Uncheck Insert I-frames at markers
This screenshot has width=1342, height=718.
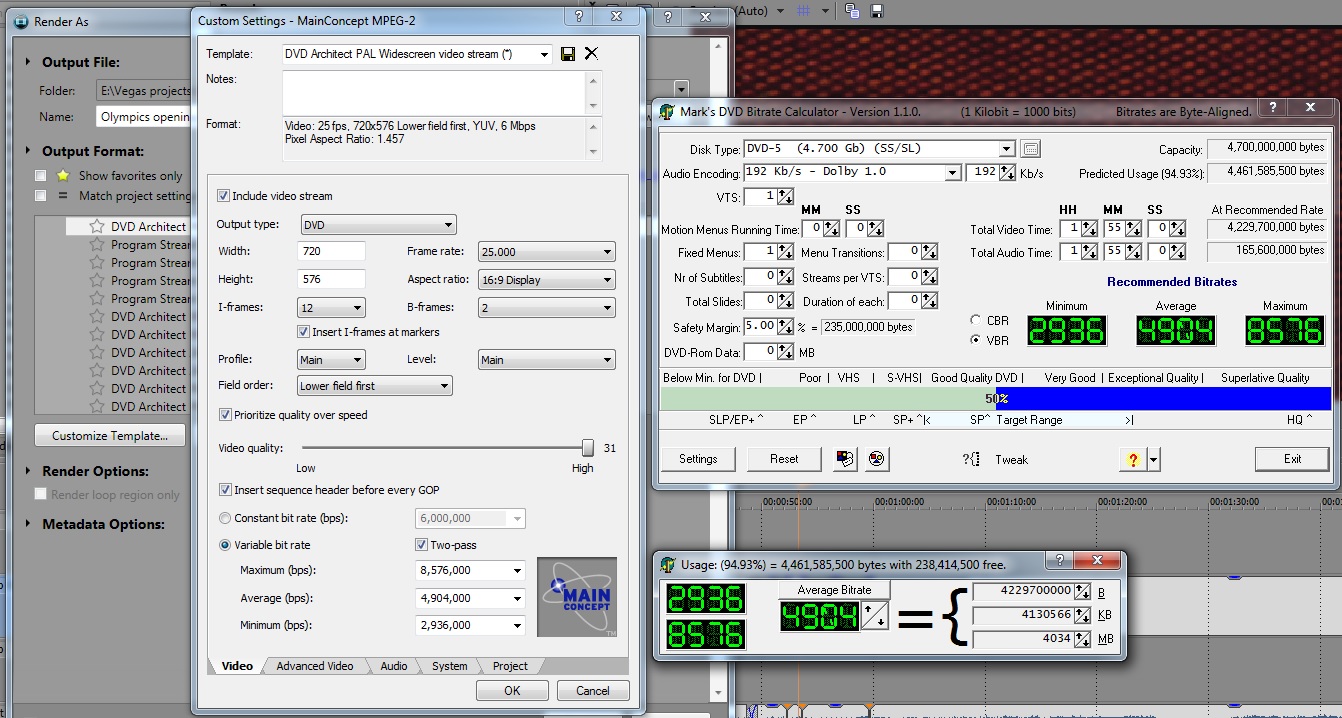pos(304,332)
